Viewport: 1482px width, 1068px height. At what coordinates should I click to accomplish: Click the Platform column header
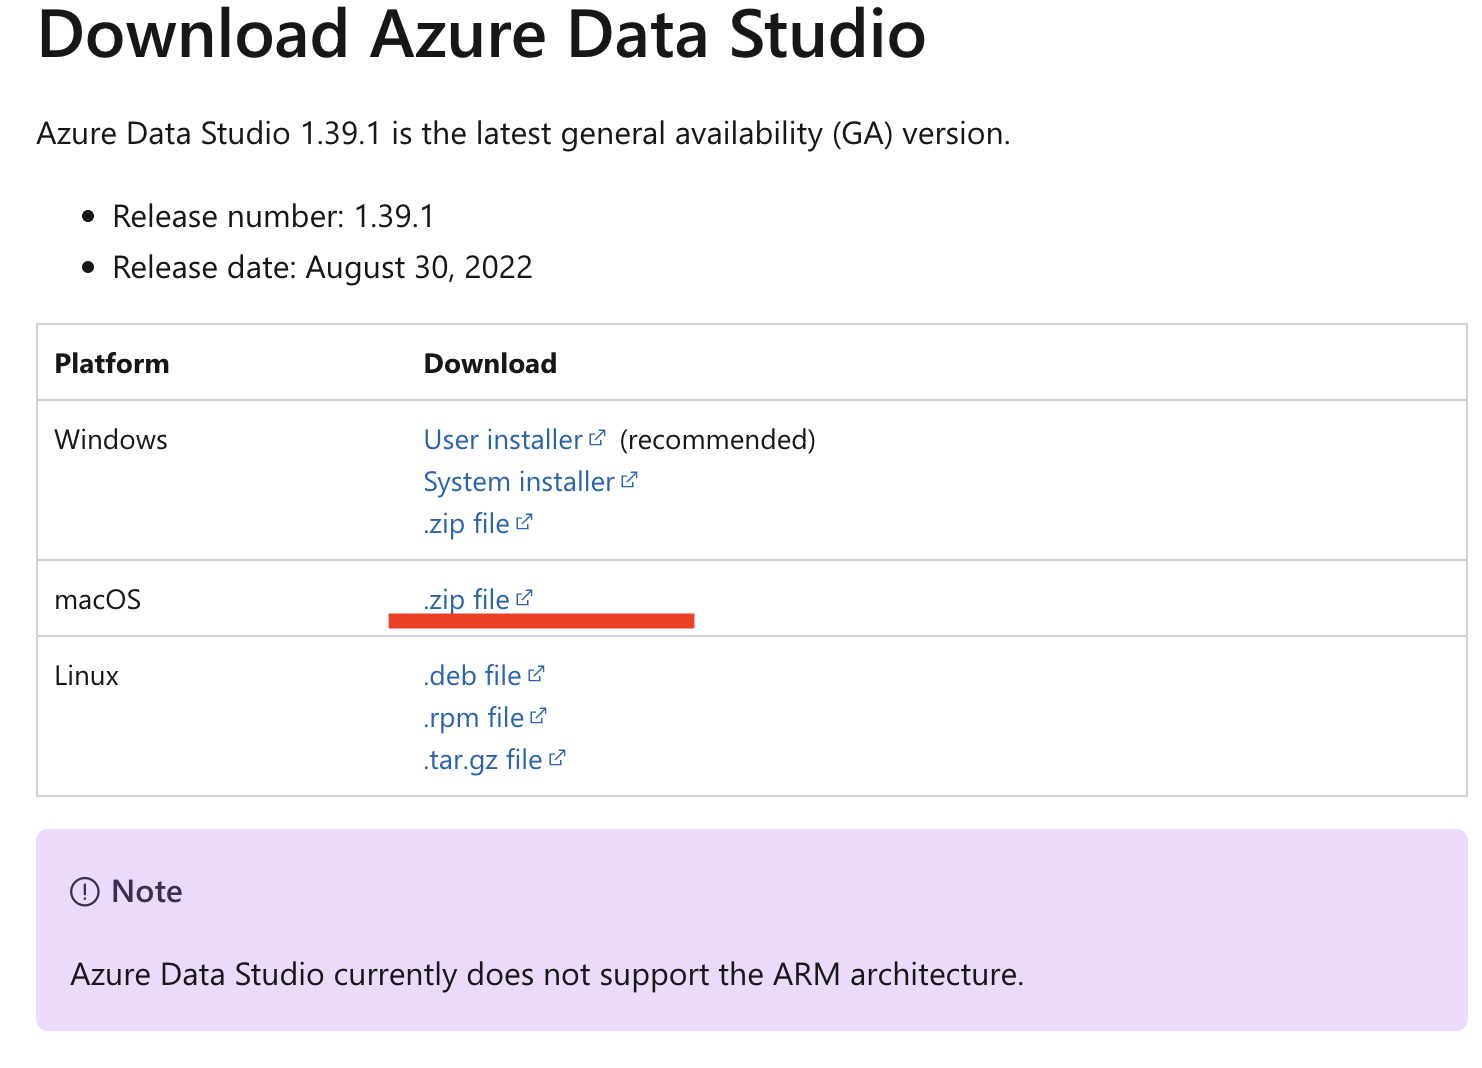[112, 363]
